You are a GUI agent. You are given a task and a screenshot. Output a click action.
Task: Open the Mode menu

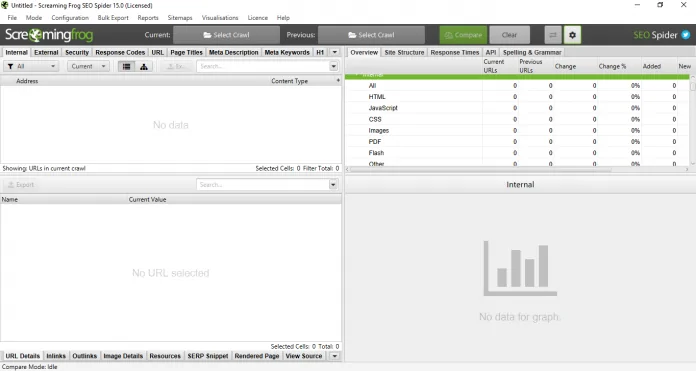point(34,18)
